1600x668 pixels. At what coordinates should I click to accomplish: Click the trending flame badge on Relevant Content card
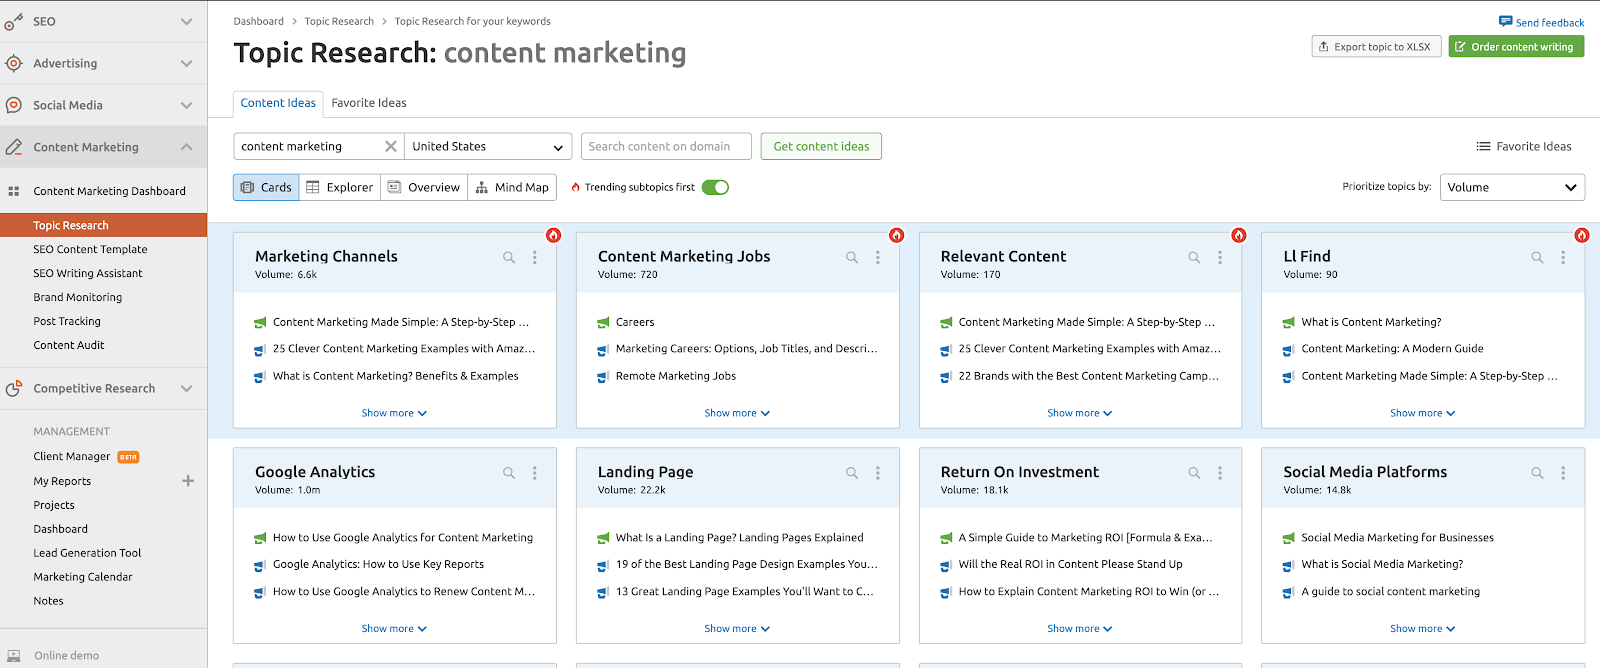click(1239, 235)
